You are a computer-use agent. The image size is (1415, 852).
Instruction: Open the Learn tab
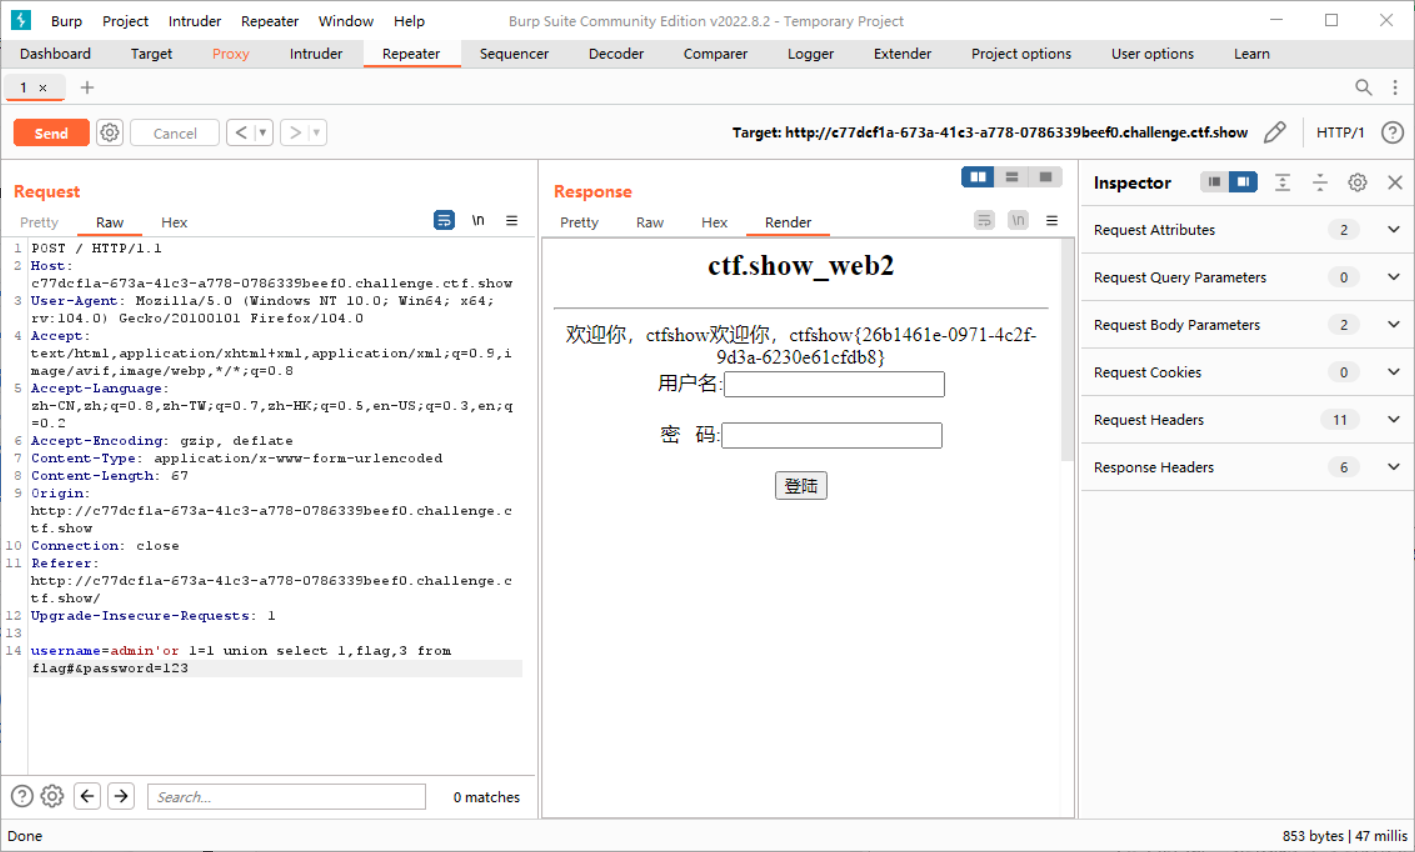(x=1251, y=54)
